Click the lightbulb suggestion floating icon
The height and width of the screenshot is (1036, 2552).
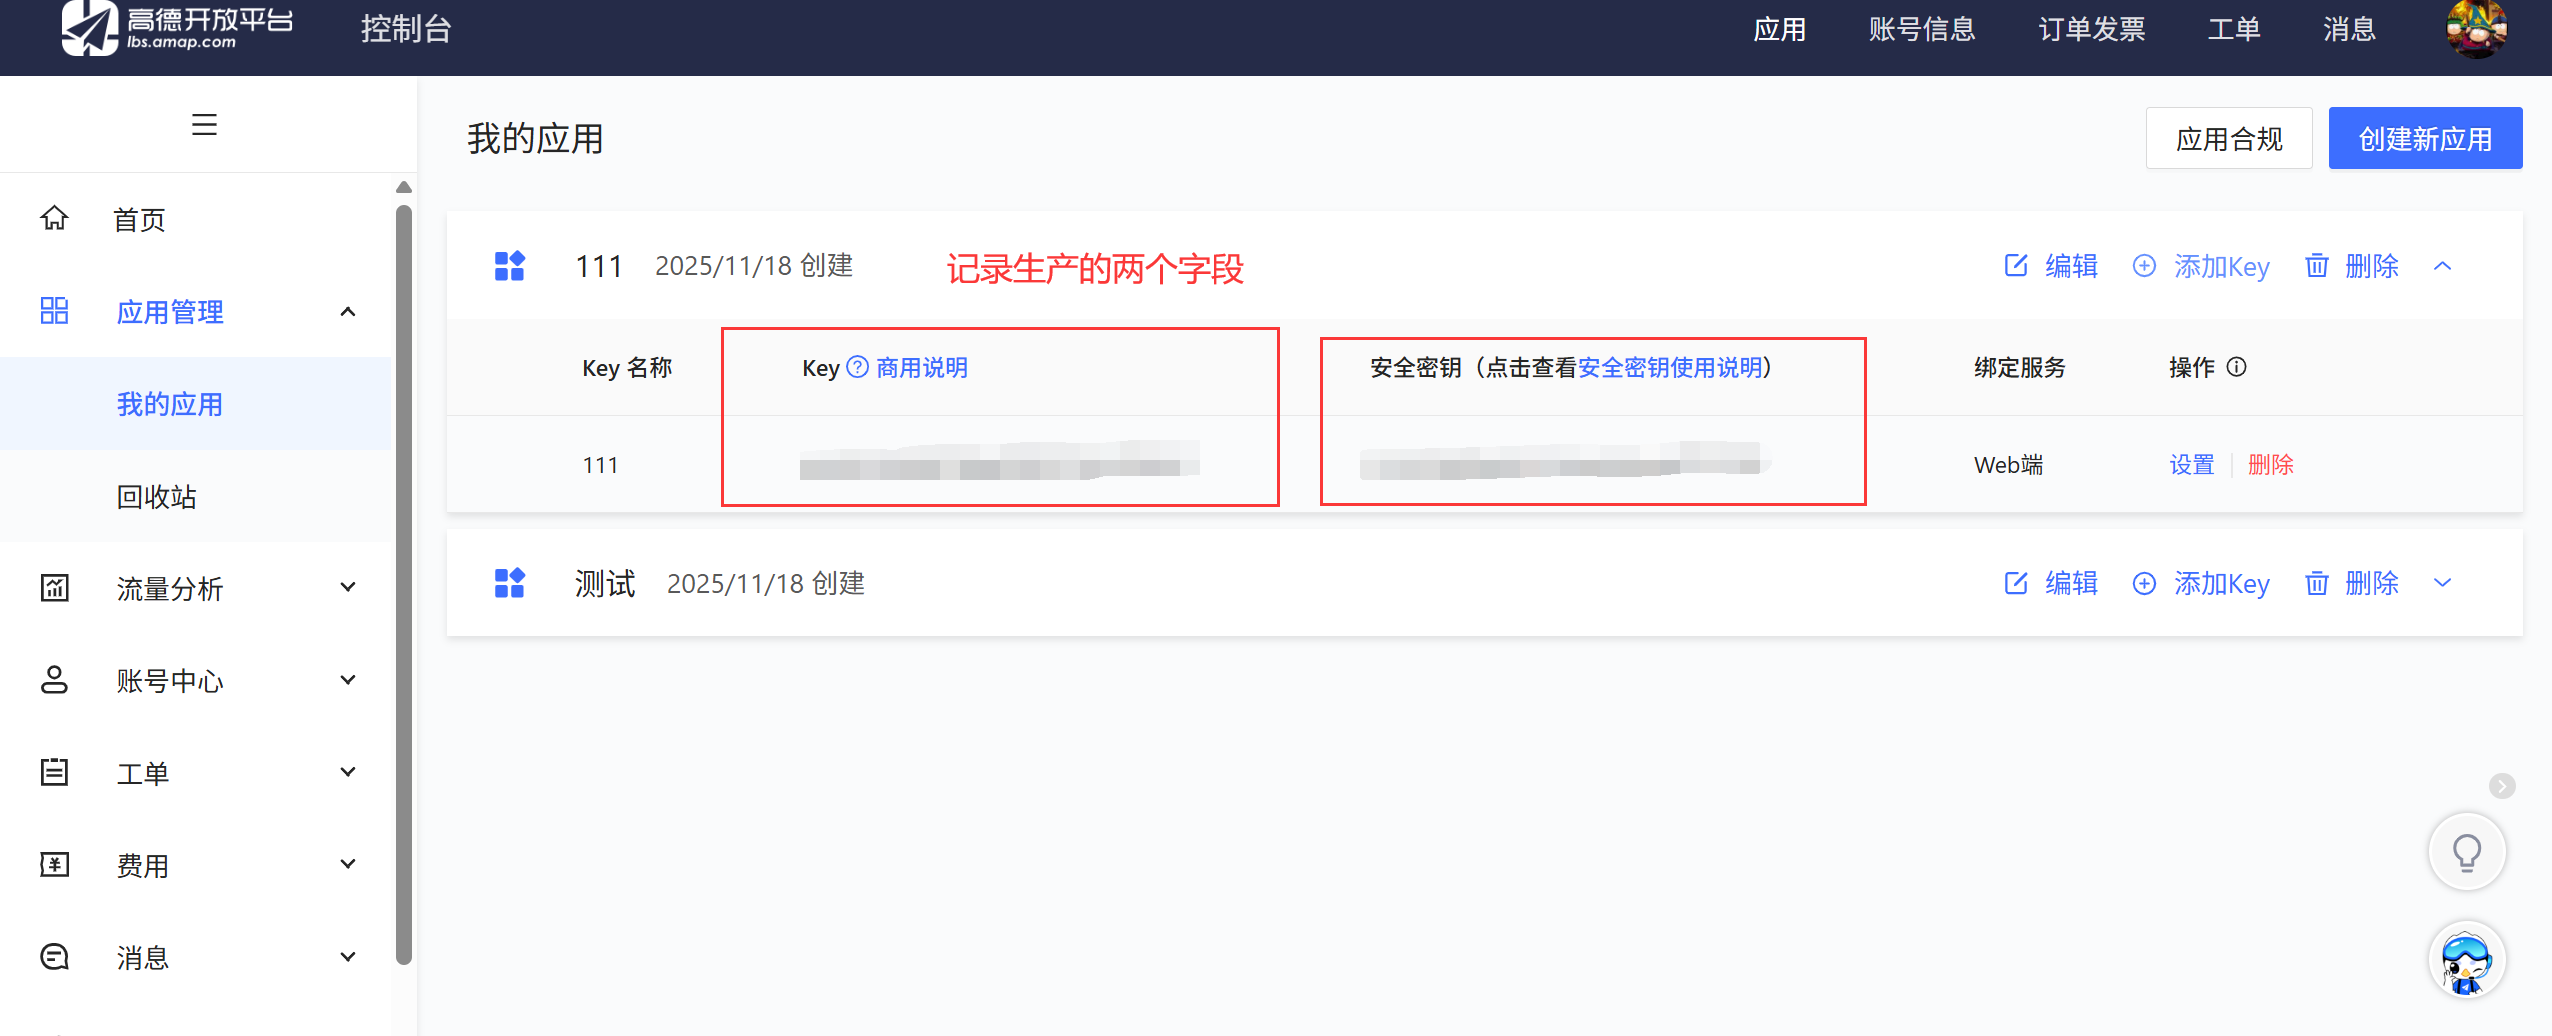(x=2466, y=852)
